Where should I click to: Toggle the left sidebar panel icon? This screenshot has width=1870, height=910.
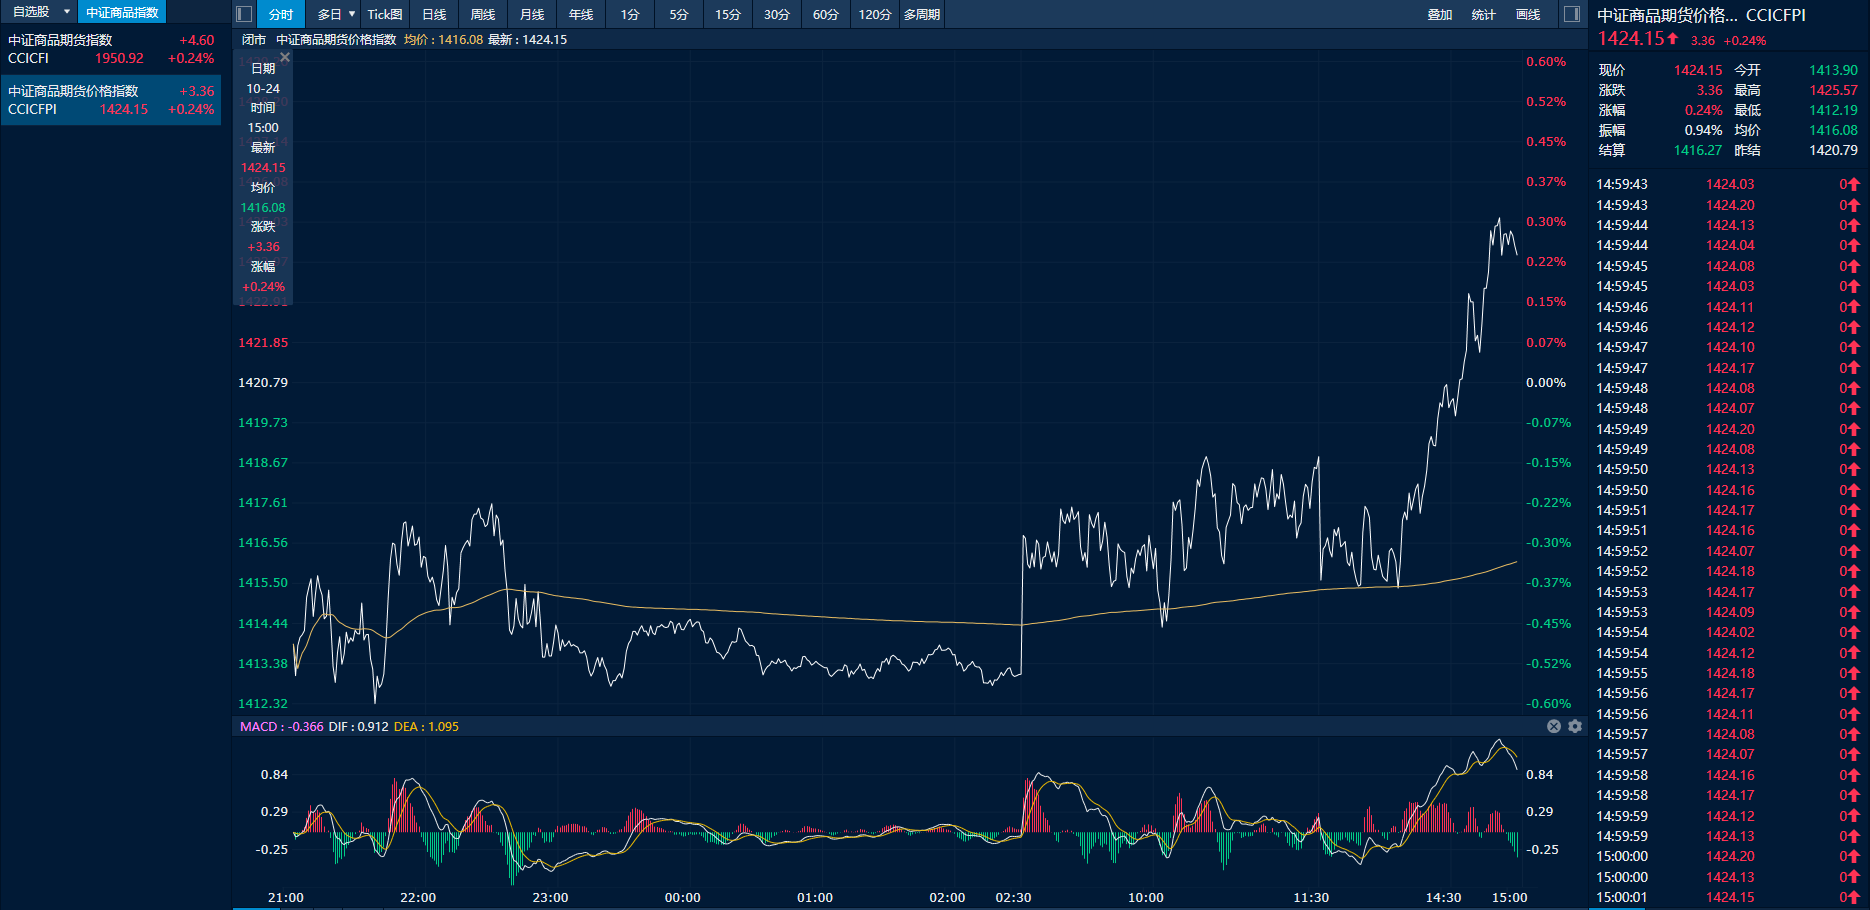coord(244,14)
